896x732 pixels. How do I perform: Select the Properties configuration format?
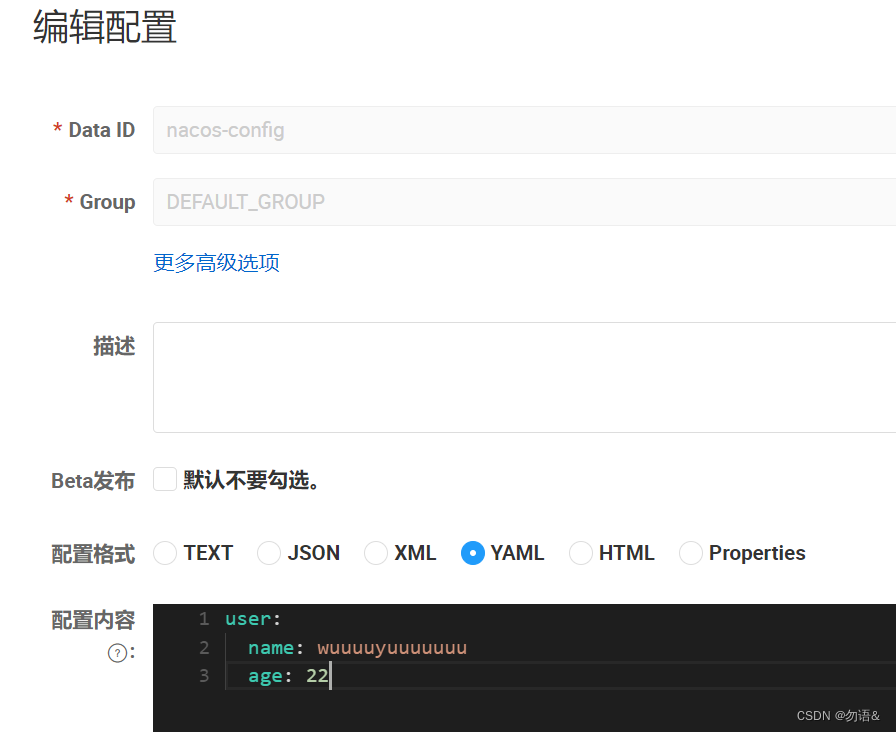(691, 553)
